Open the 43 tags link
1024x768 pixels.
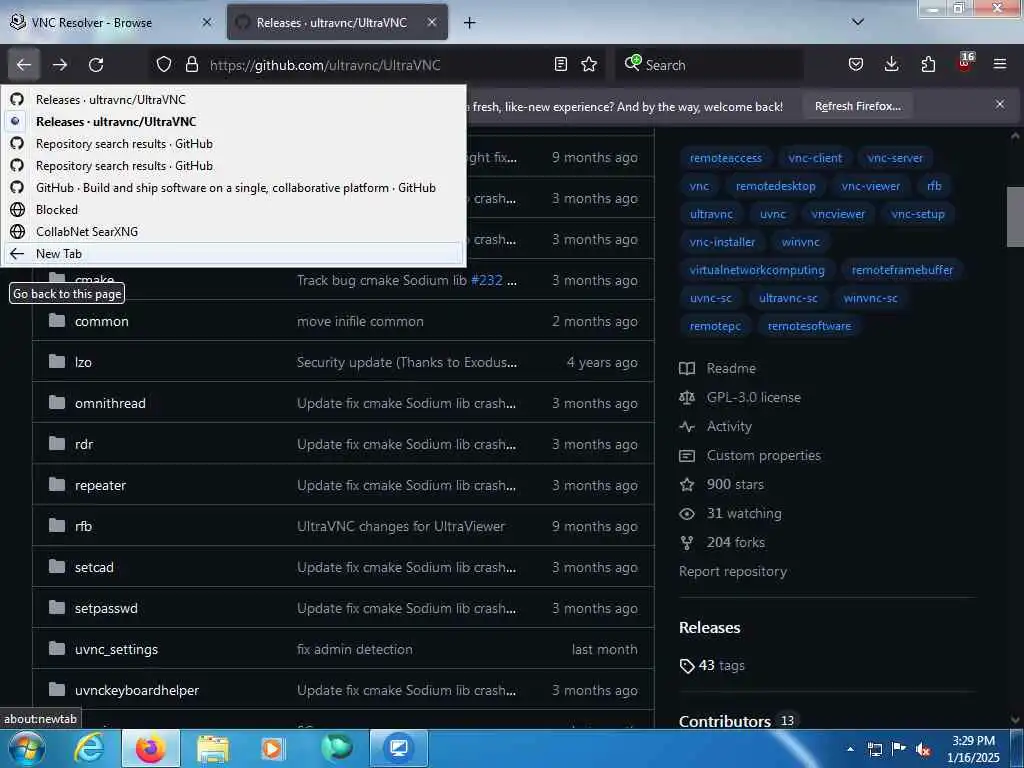click(712, 665)
